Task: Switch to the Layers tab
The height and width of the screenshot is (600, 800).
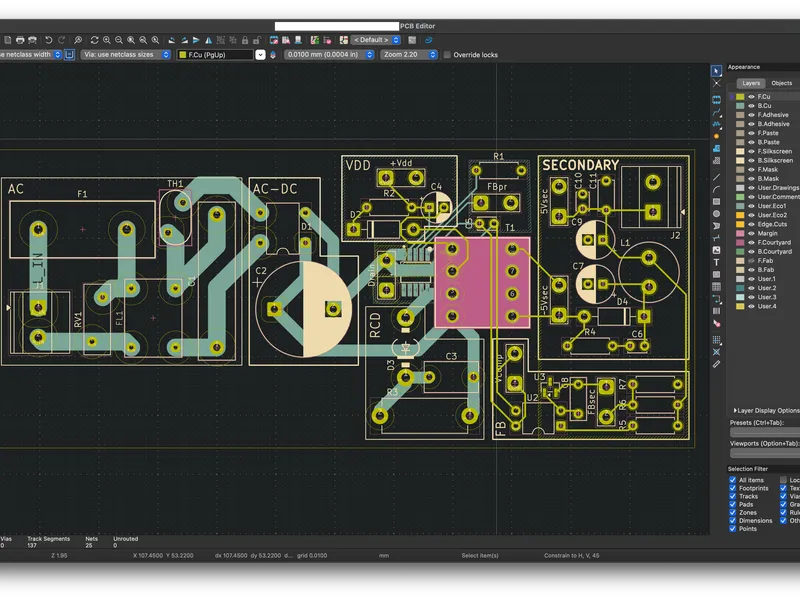Action: coord(751,83)
